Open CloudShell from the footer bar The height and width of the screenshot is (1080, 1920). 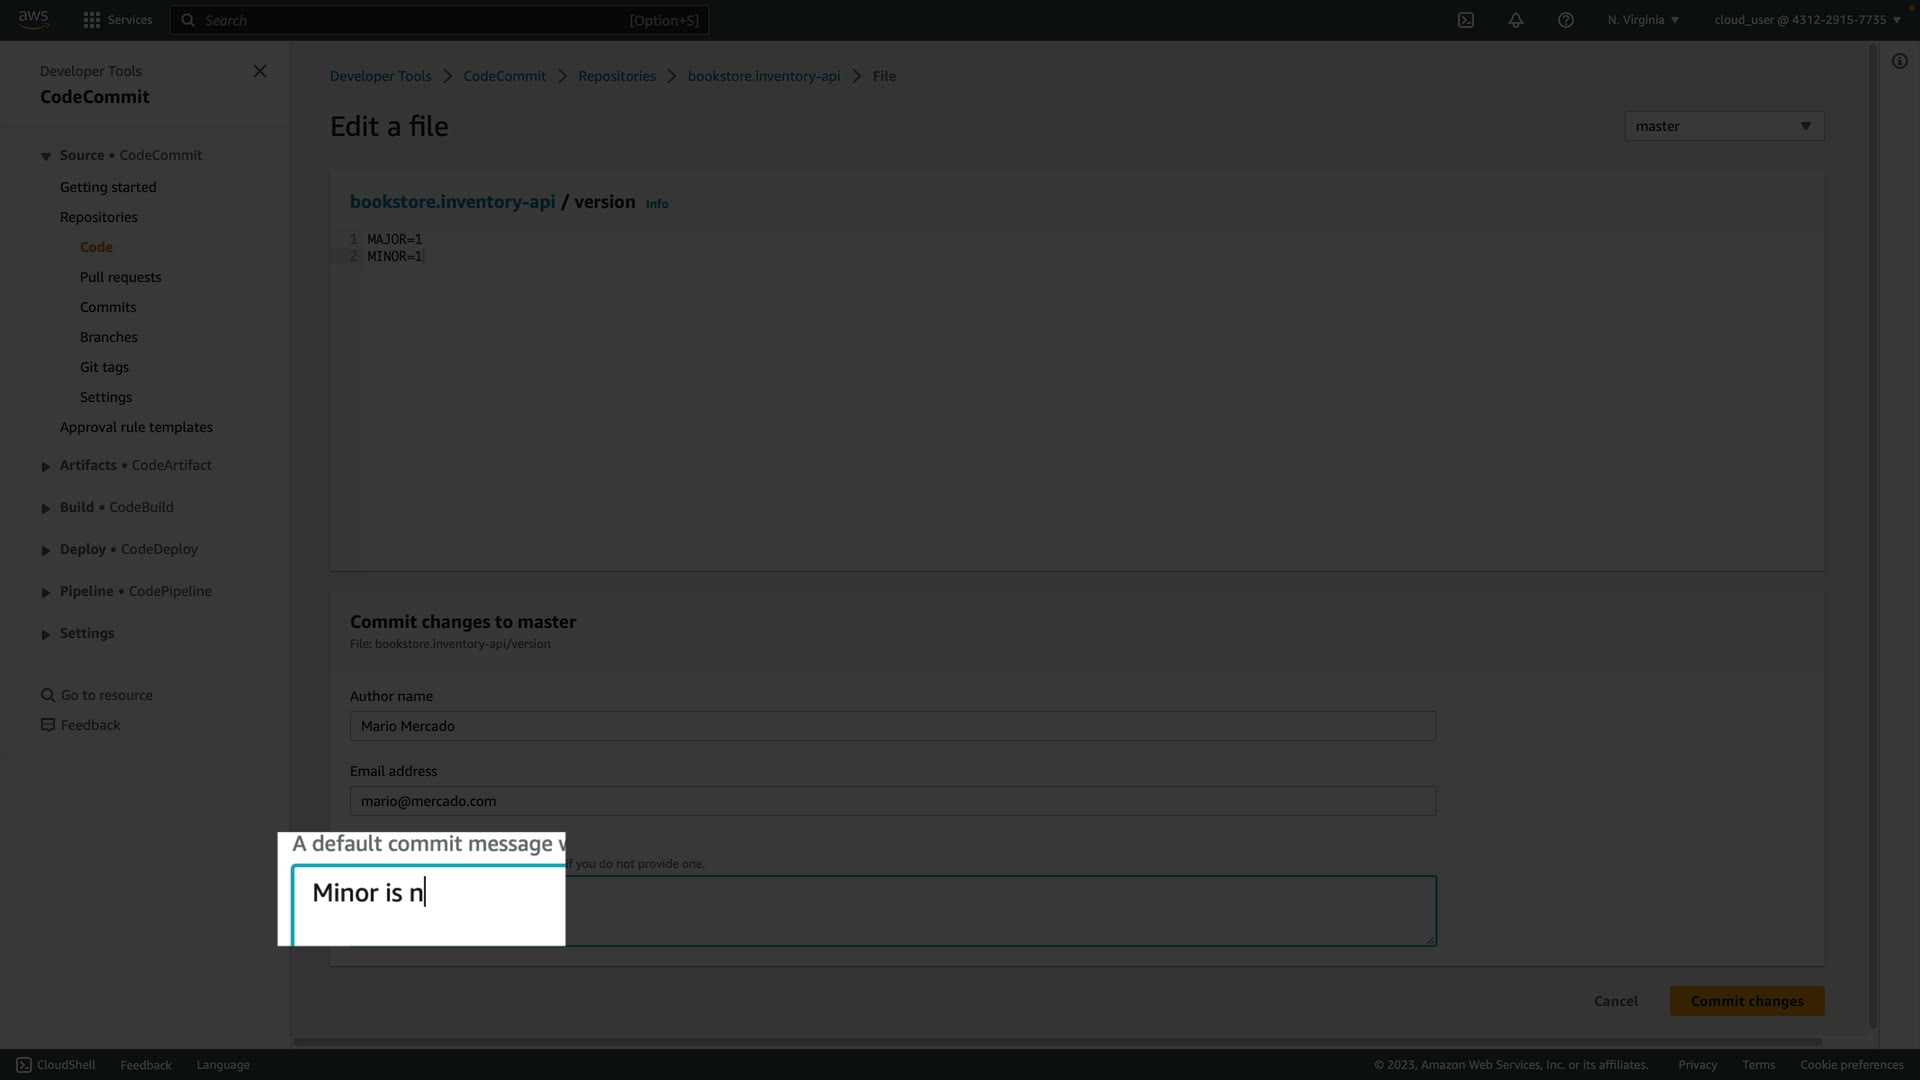[56, 1065]
